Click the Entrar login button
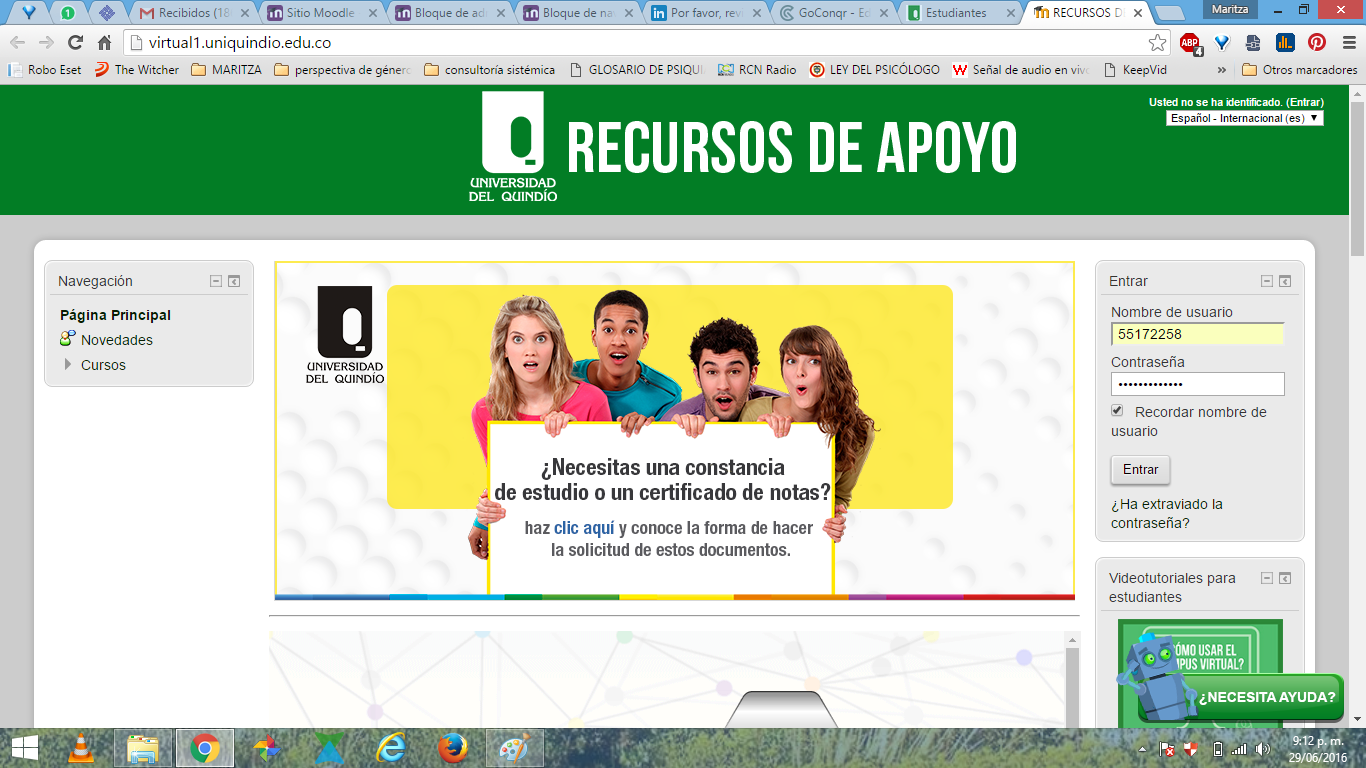This screenshot has width=1366, height=768. click(1140, 469)
